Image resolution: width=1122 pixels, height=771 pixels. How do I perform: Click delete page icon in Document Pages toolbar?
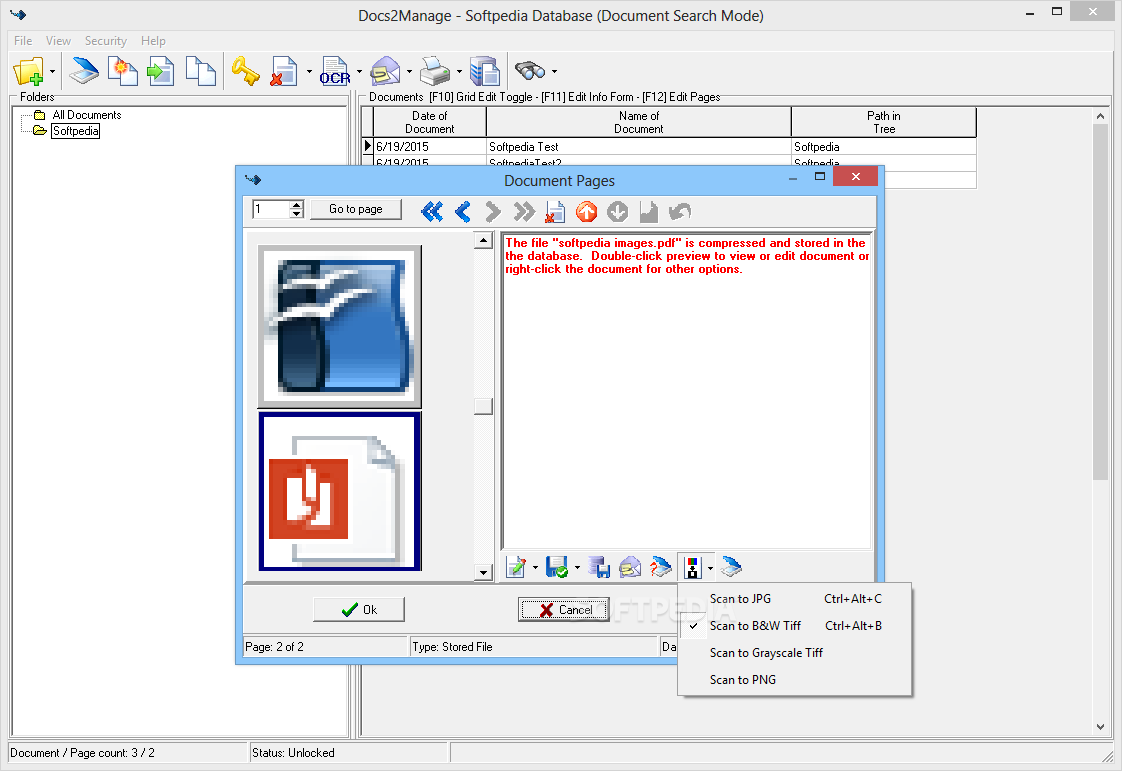[555, 211]
